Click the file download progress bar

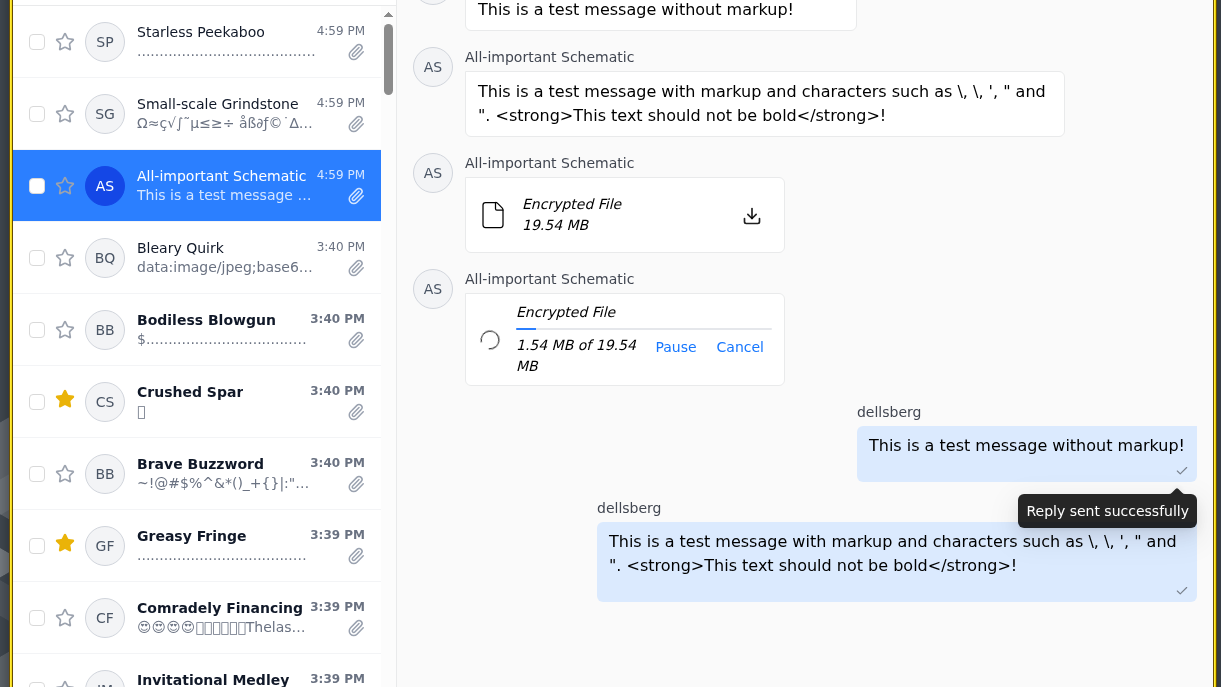643,328
